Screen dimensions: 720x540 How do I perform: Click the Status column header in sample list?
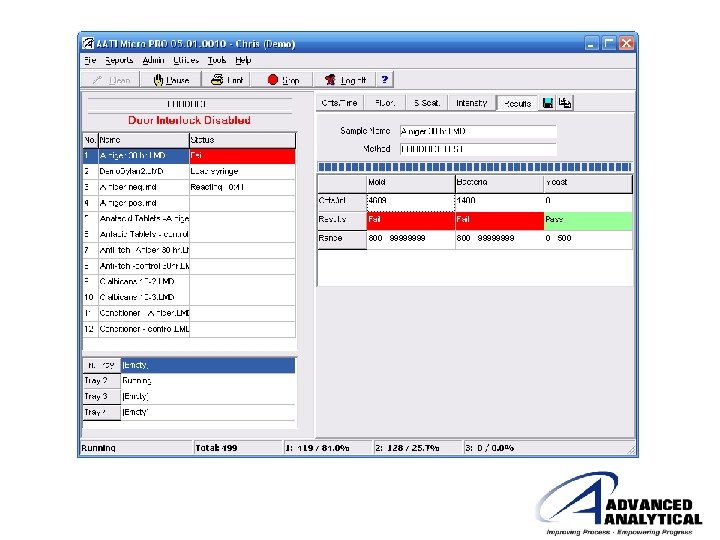pos(242,140)
